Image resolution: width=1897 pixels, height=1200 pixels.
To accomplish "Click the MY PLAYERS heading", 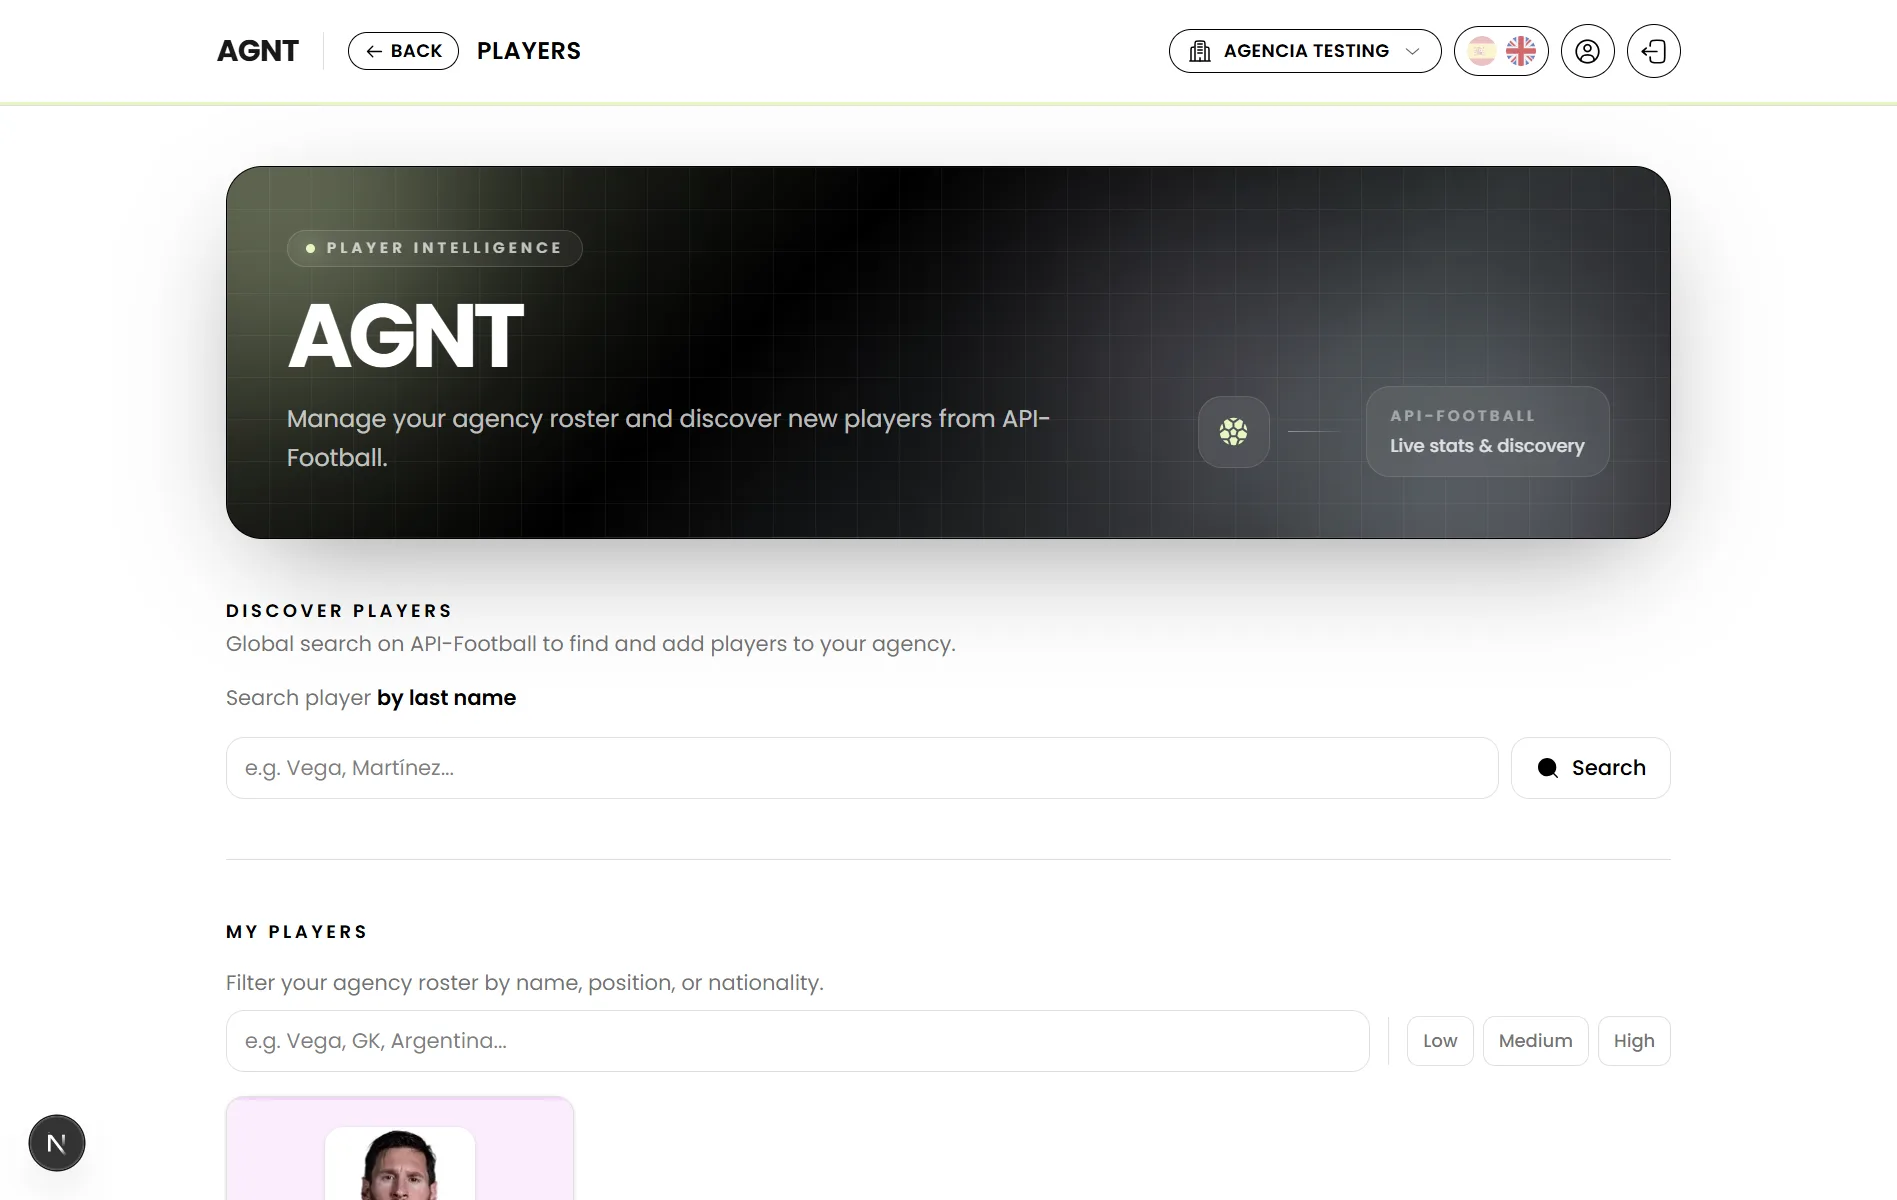I will click(297, 932).
